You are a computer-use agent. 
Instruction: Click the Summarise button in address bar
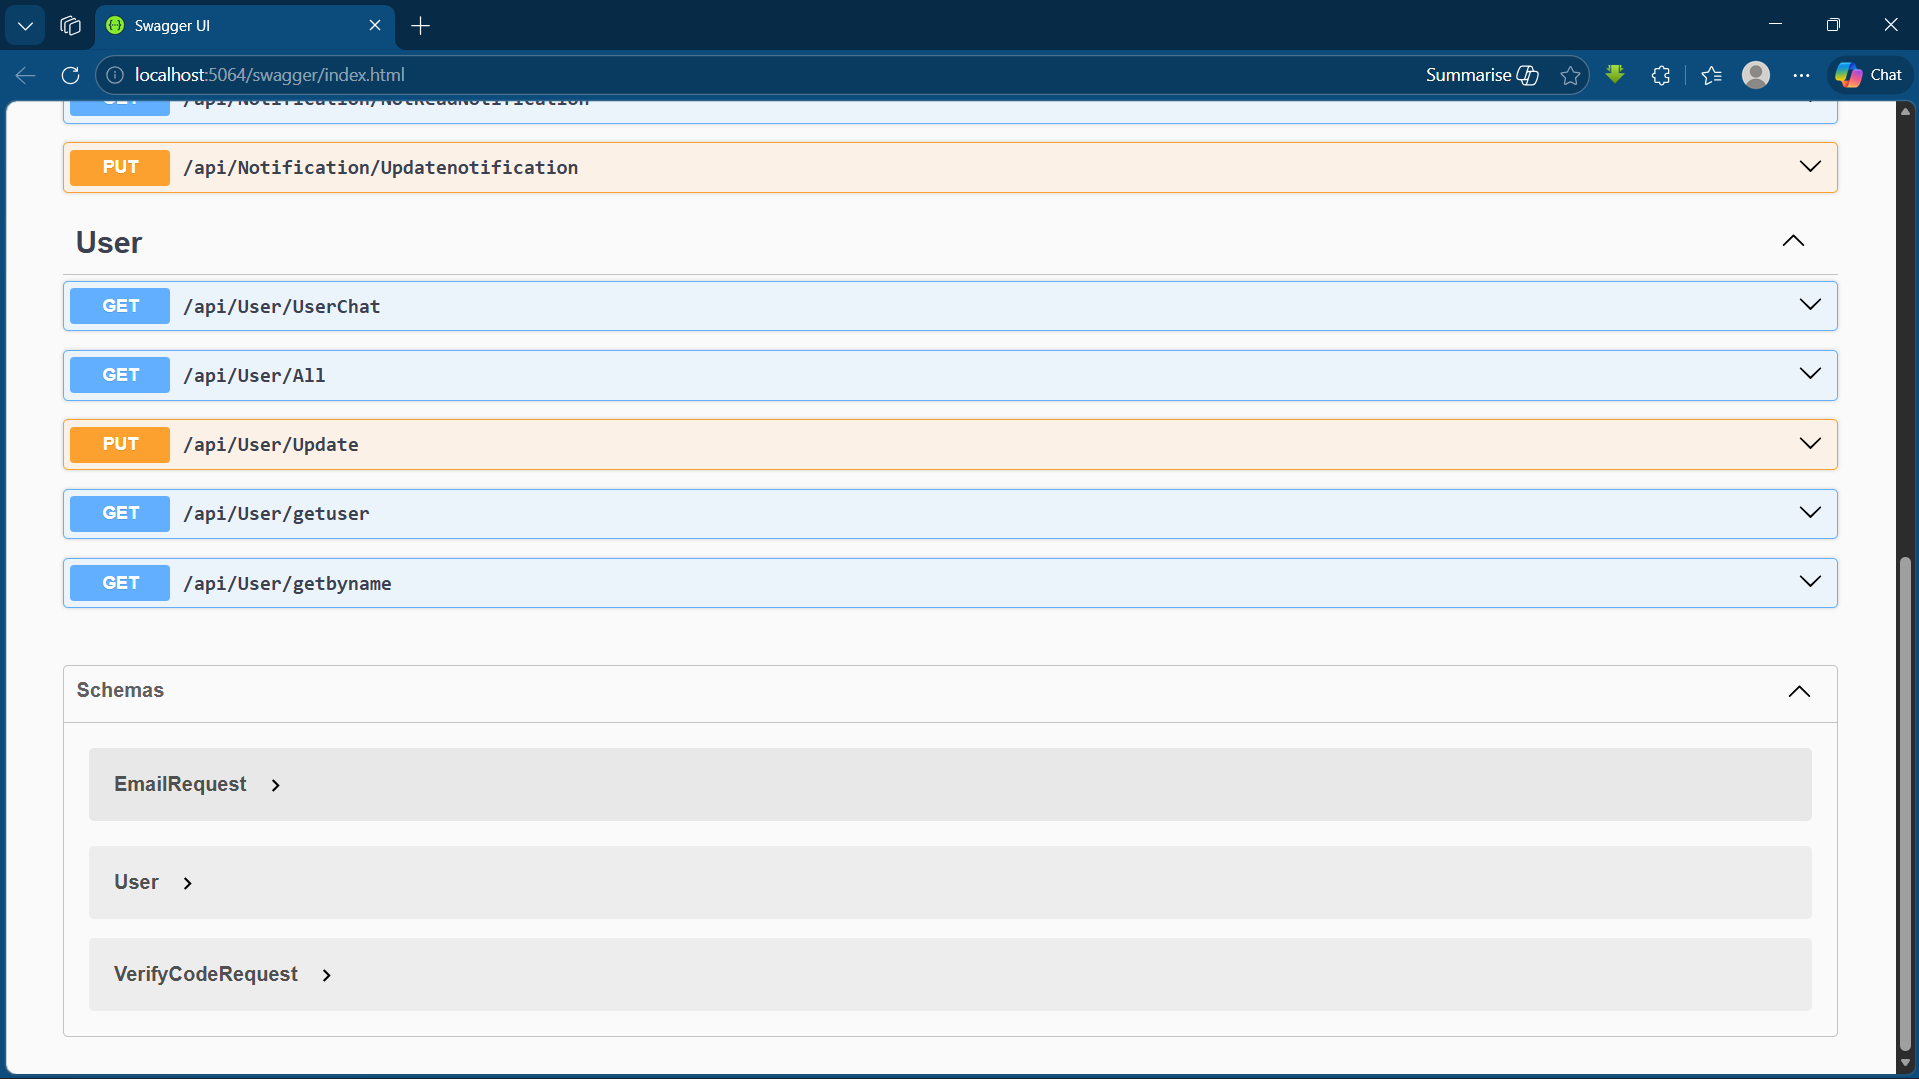1482,75
